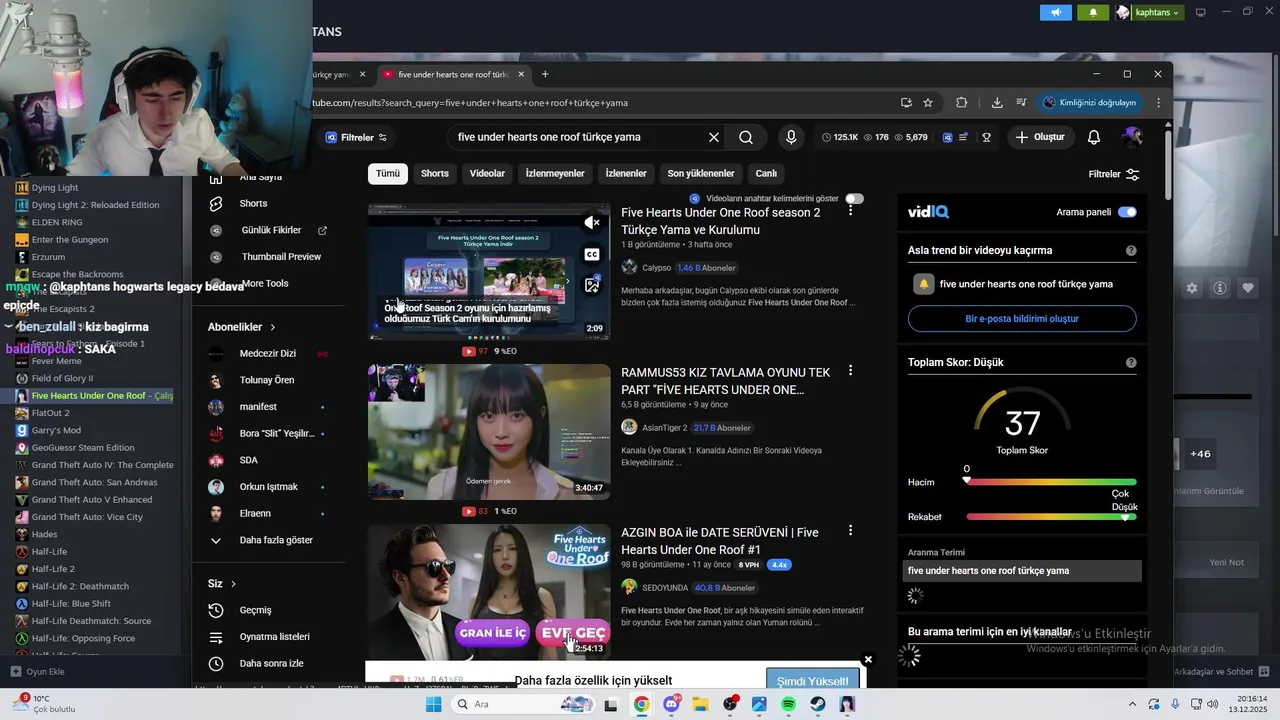Toggle the Arama paneli switch
1280x720 pixels.
[x=1127, y=212]
